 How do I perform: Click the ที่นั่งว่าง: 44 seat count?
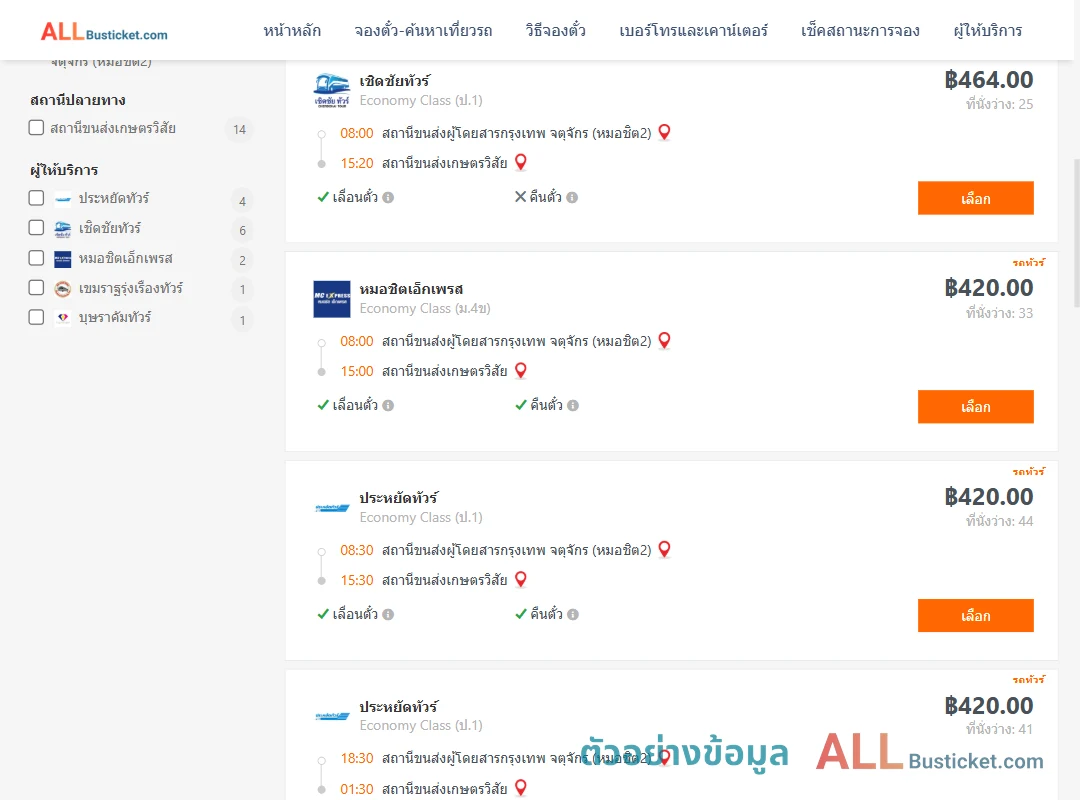(999, 521)
